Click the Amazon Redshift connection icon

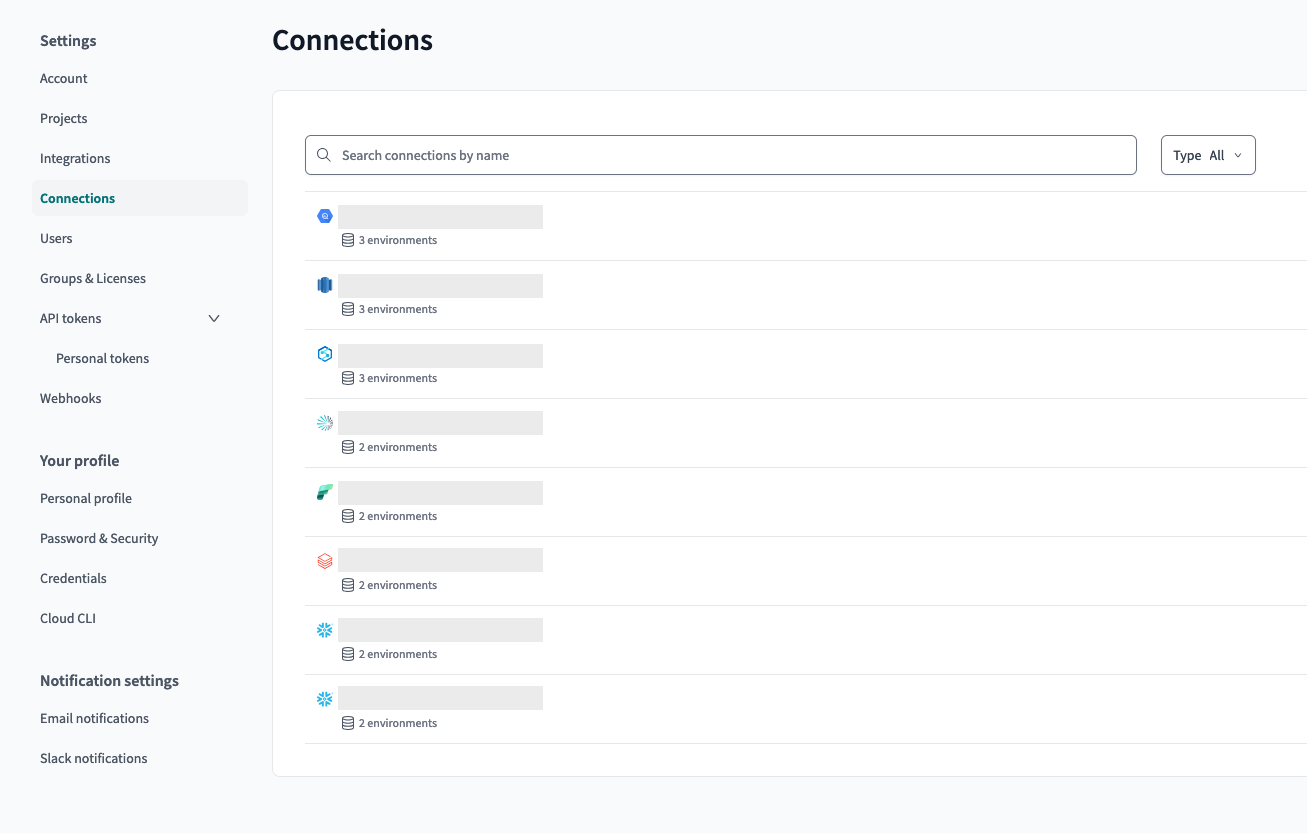(324, 285)
